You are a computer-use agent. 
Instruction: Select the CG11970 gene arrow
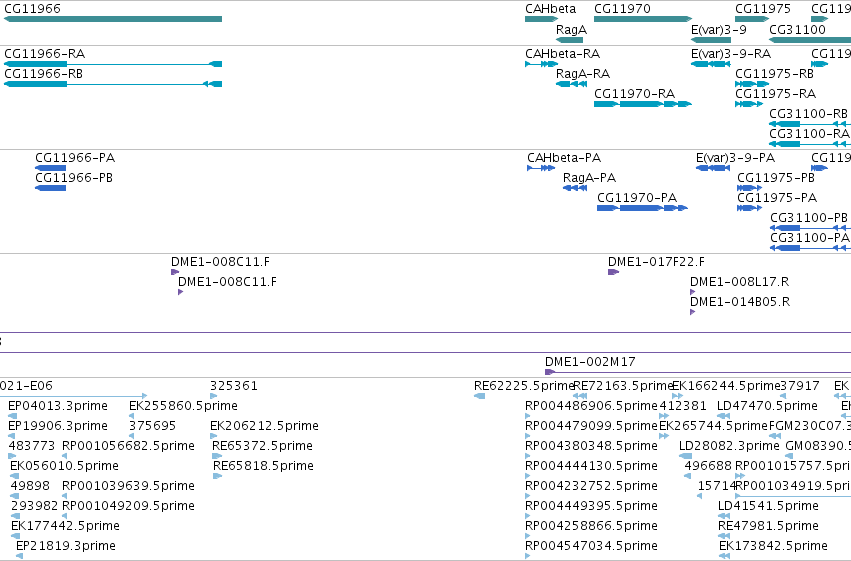point(643,19)
